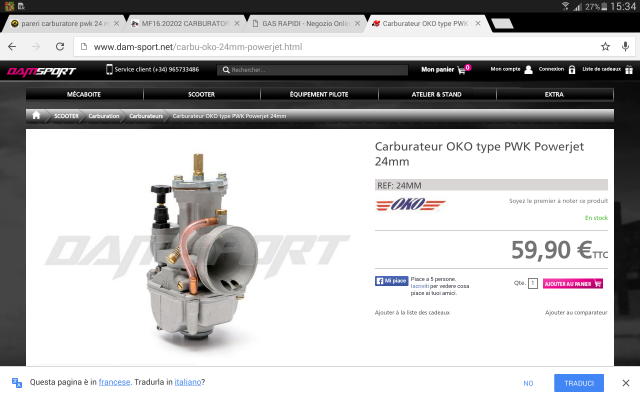Click the Rechercher search field
The image size is (640, 400).
click(x=312, y=70)
